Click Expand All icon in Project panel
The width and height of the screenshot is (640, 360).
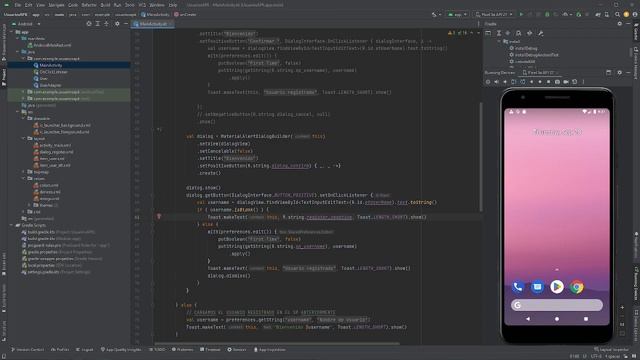pos(98,24)
